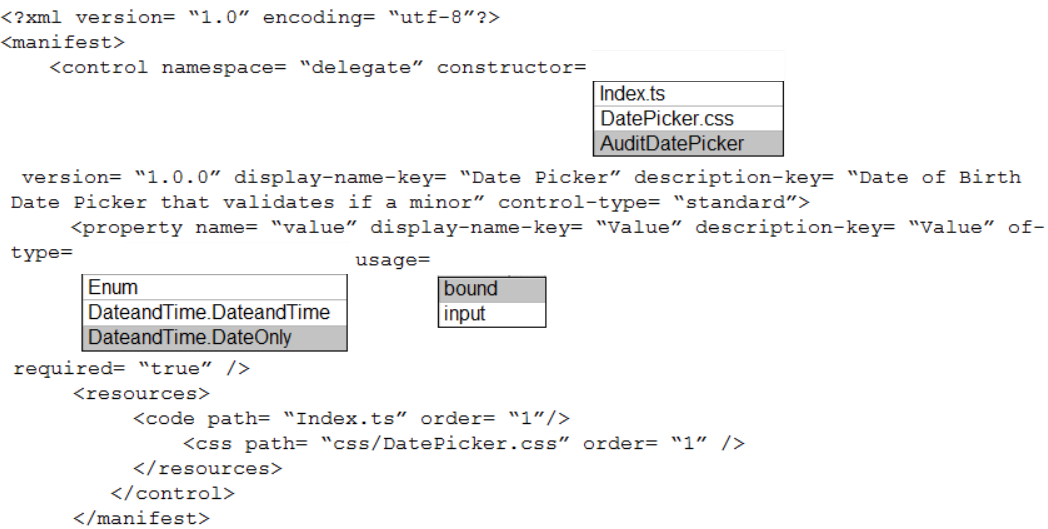Click the opening <resources> tag
This screenshot has width=1048, height=529.
point(141,393)
